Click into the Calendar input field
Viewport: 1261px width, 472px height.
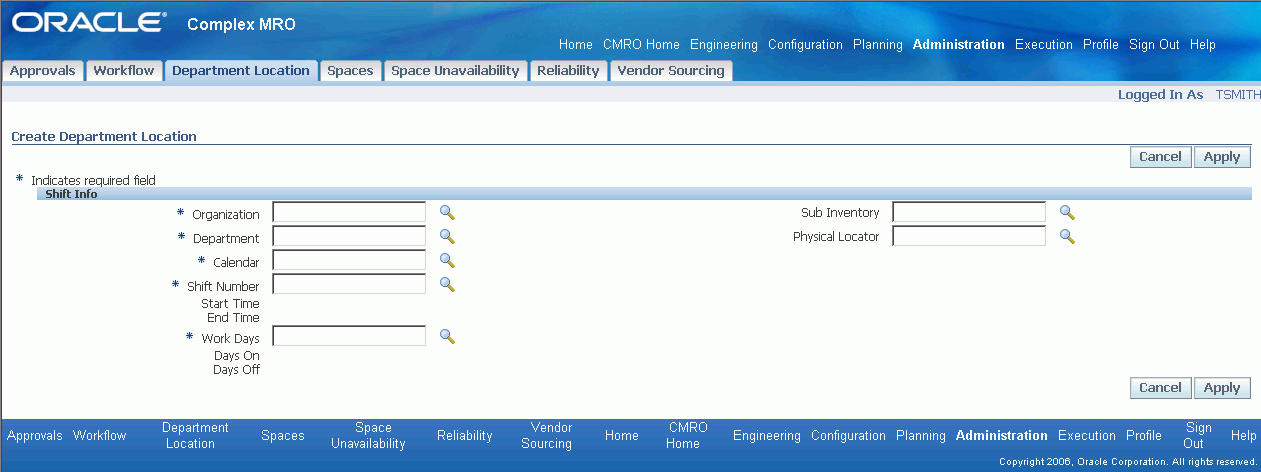point(349,260)
